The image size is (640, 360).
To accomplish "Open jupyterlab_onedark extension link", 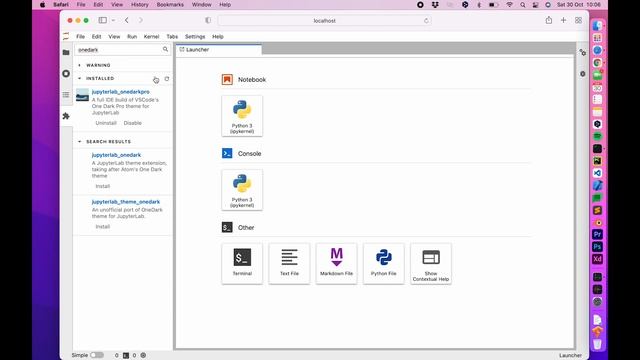I will tap(116, 155).
